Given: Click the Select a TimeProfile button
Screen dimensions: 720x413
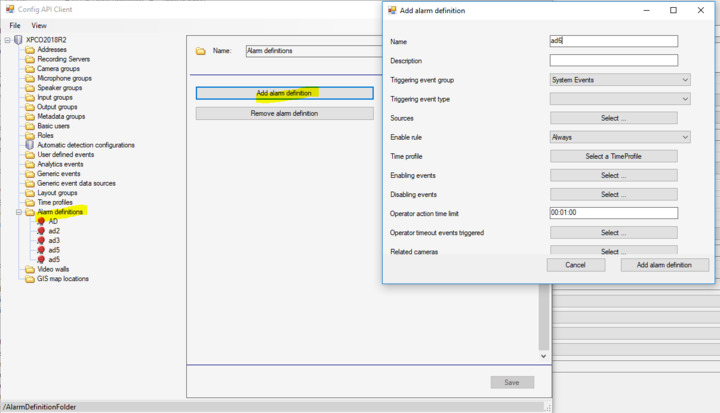Looking at the screenshot, I should tap(614, 156).
